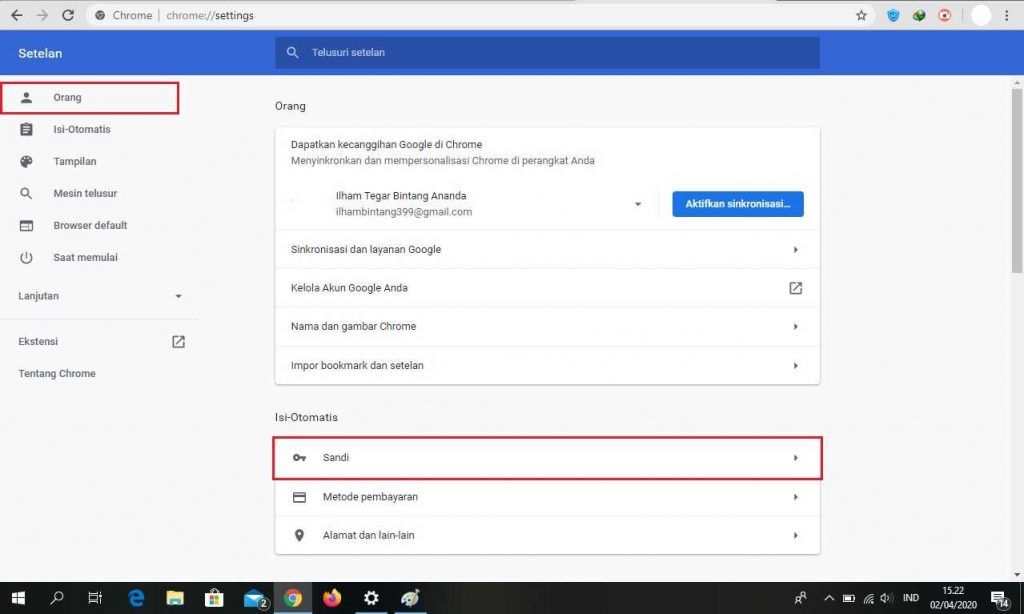Open the Sandi passwords row
The height and width of the screenshot is (614, 1024).
coord(547,458)
